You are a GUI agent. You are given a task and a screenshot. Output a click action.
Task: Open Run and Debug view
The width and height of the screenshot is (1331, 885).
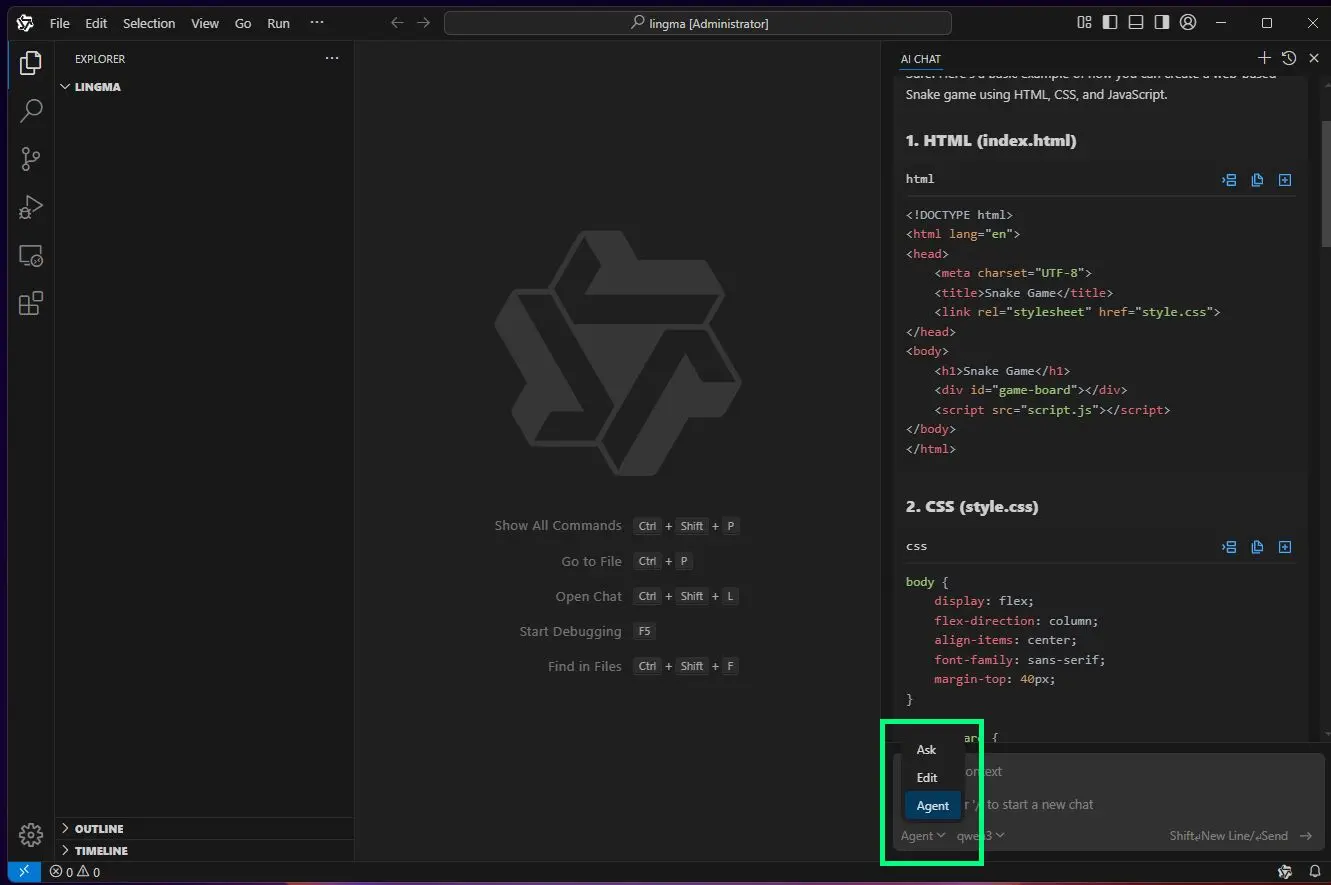31,207
